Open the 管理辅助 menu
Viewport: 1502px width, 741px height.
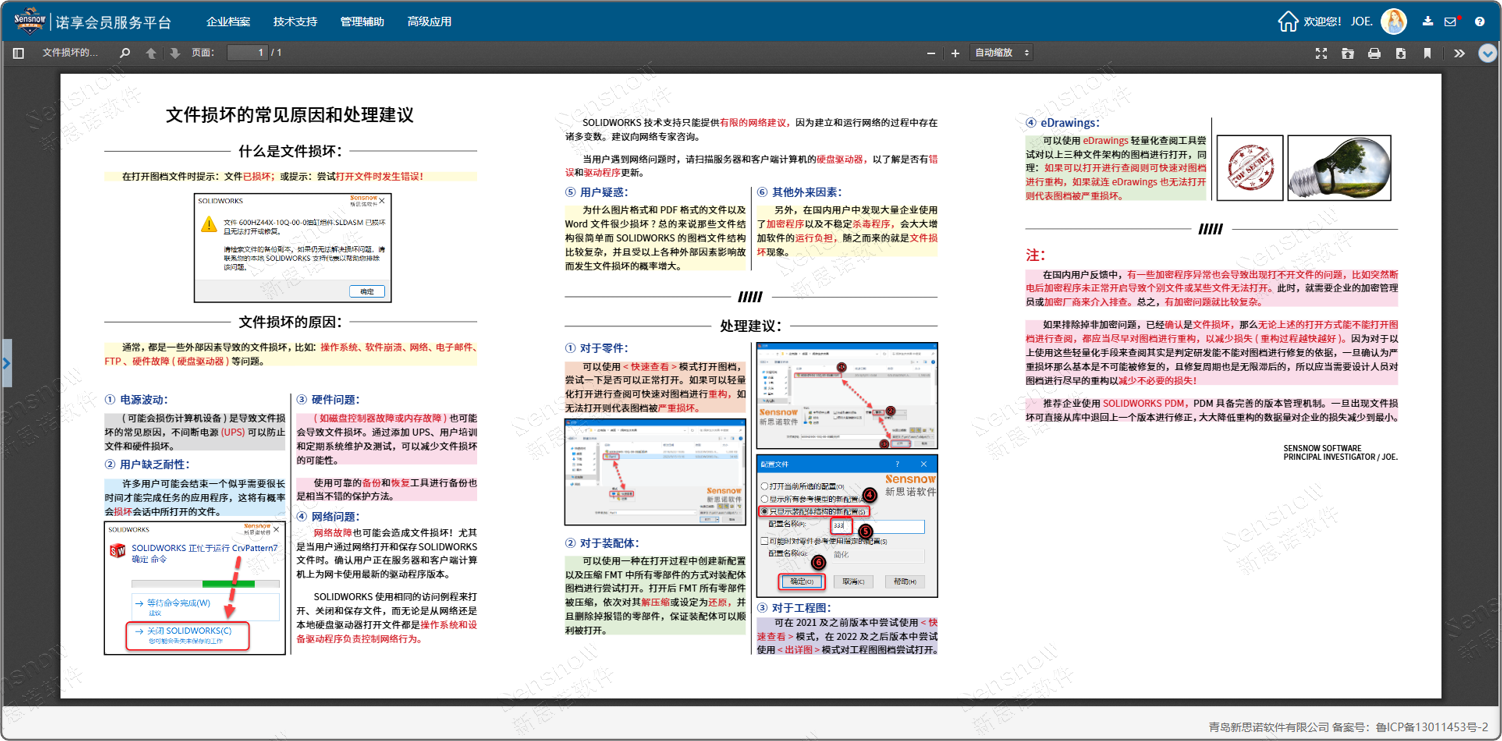(x=362, y=21)
